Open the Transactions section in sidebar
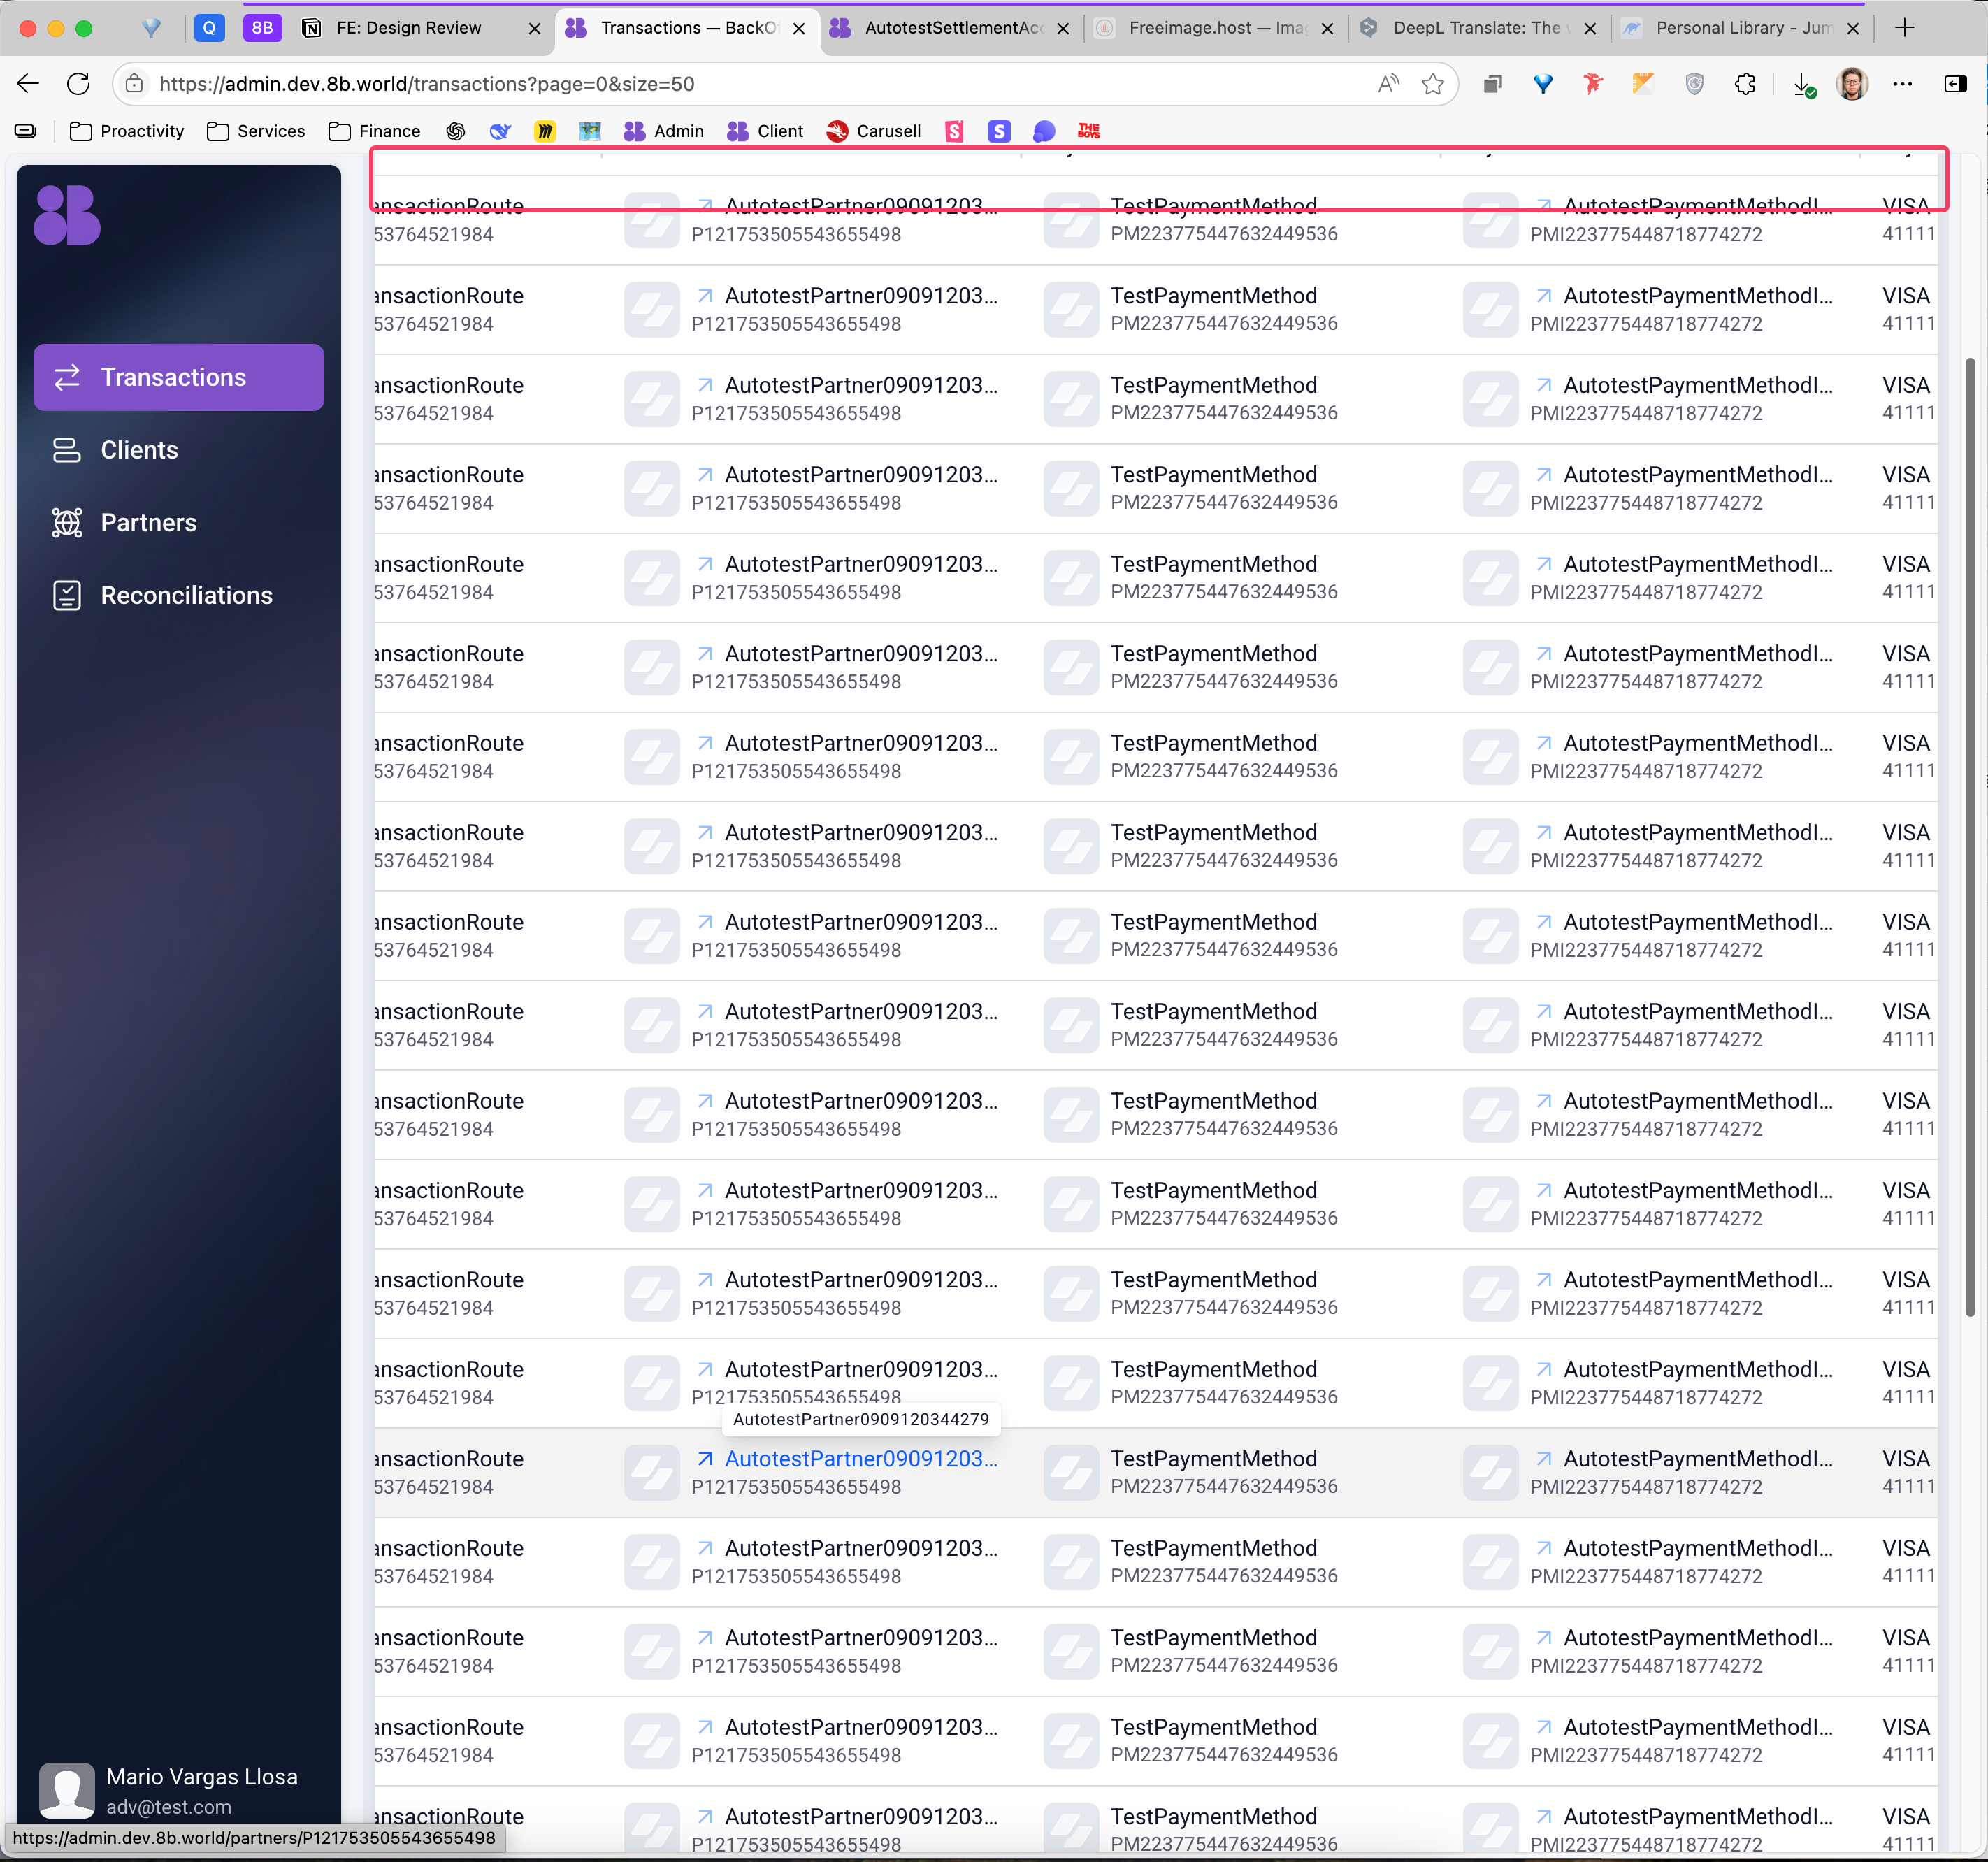This screenshot has height=1862, width=1988. click(179, 377)
